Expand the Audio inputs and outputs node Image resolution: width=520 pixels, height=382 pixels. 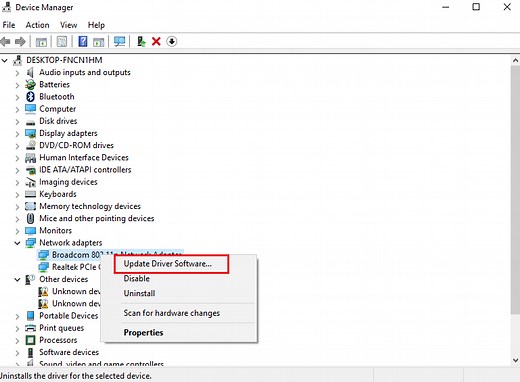[17, 73]
